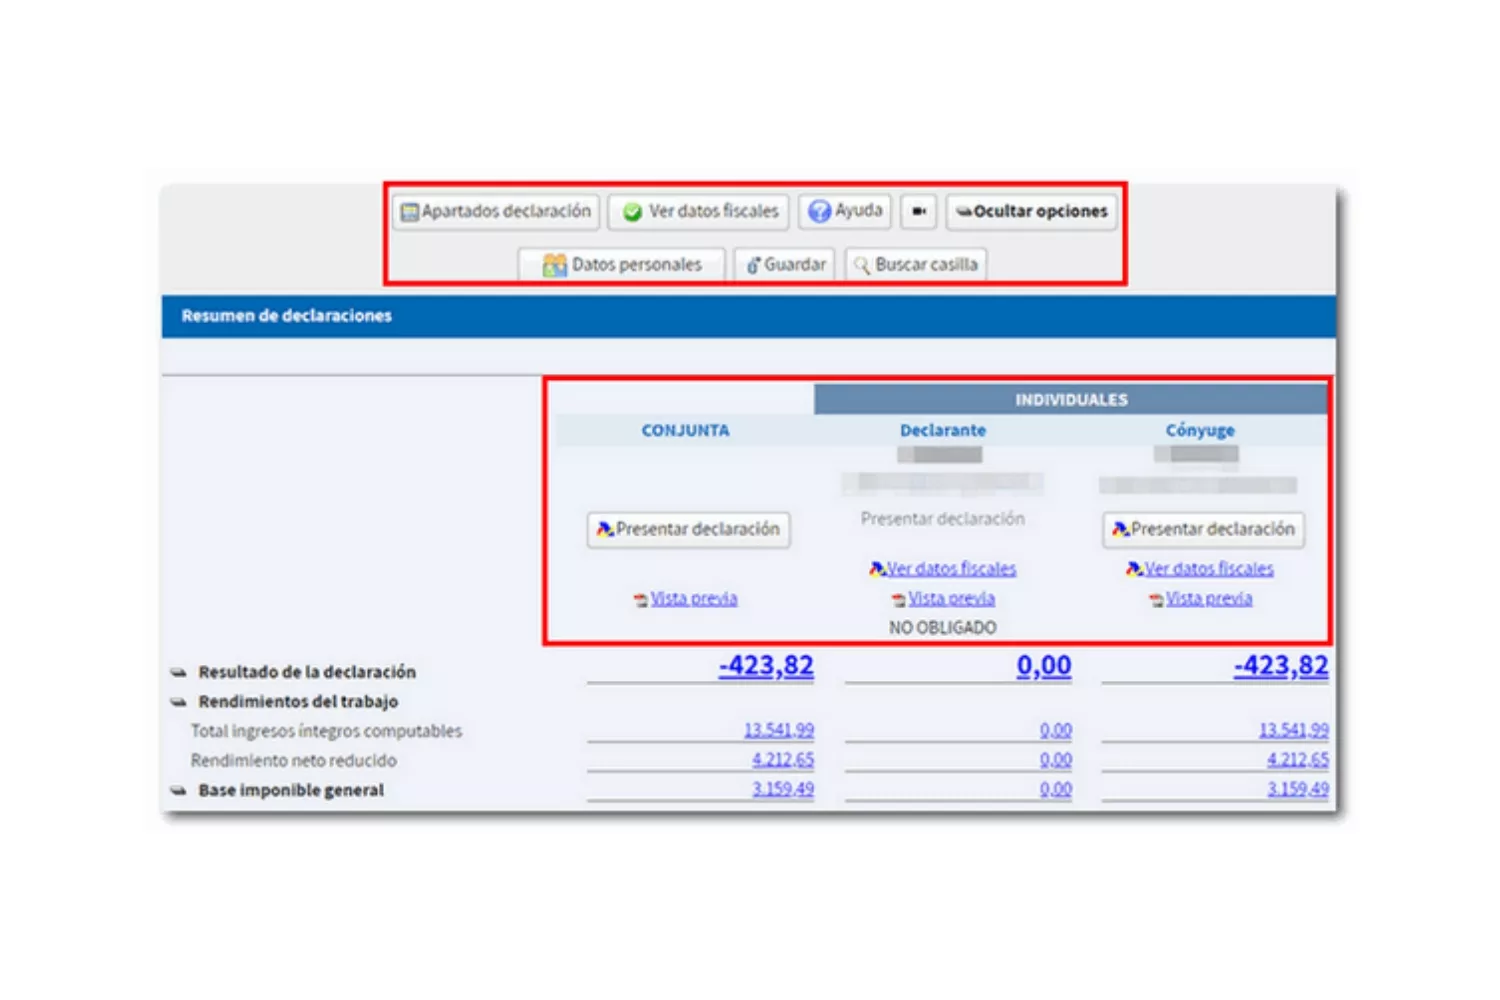This screenshot has width=1500, height=1000.
Task: Present the Cónyuge declaration
Action: [x=1203, y=529]
